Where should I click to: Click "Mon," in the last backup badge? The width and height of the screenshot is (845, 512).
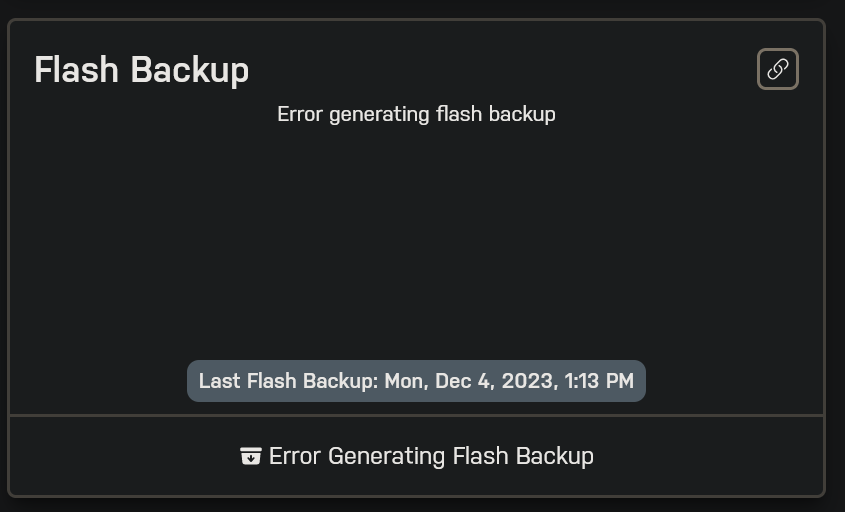(x=406, y=382)
